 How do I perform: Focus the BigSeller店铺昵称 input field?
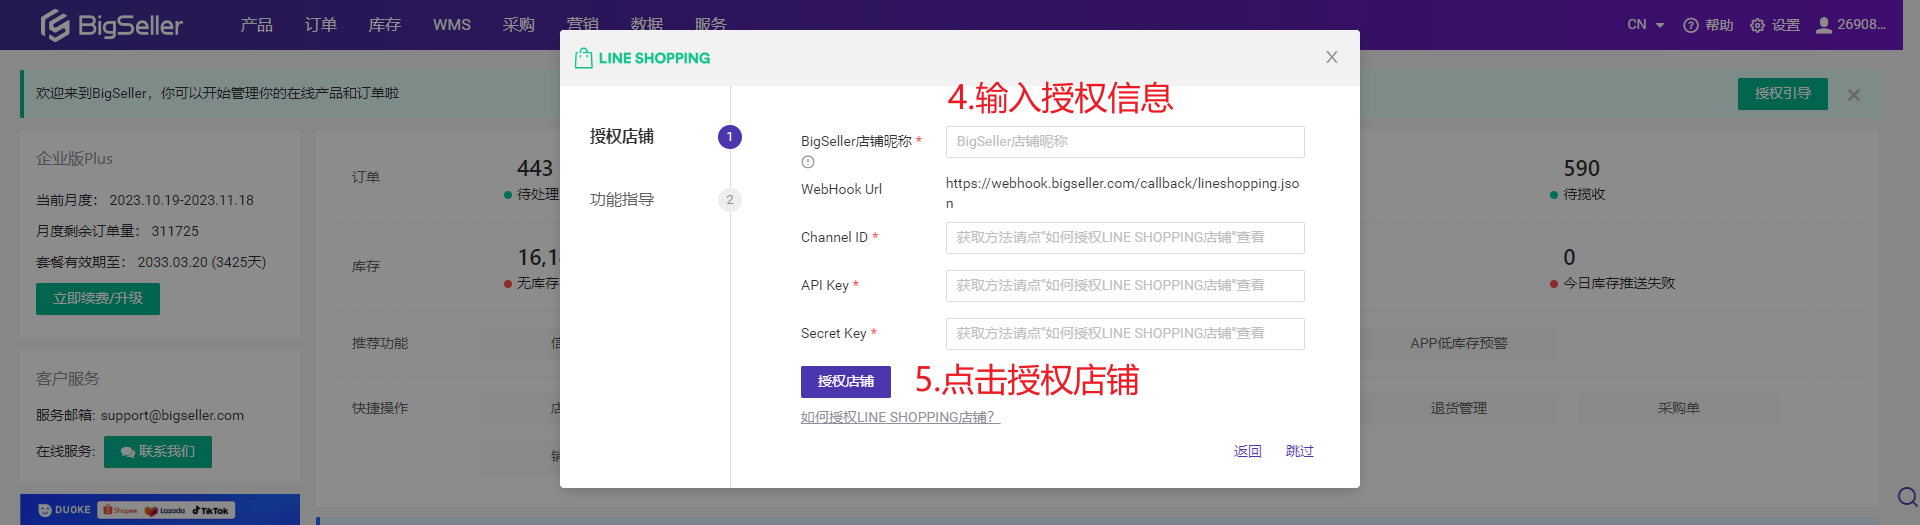tap(1125, 142)
